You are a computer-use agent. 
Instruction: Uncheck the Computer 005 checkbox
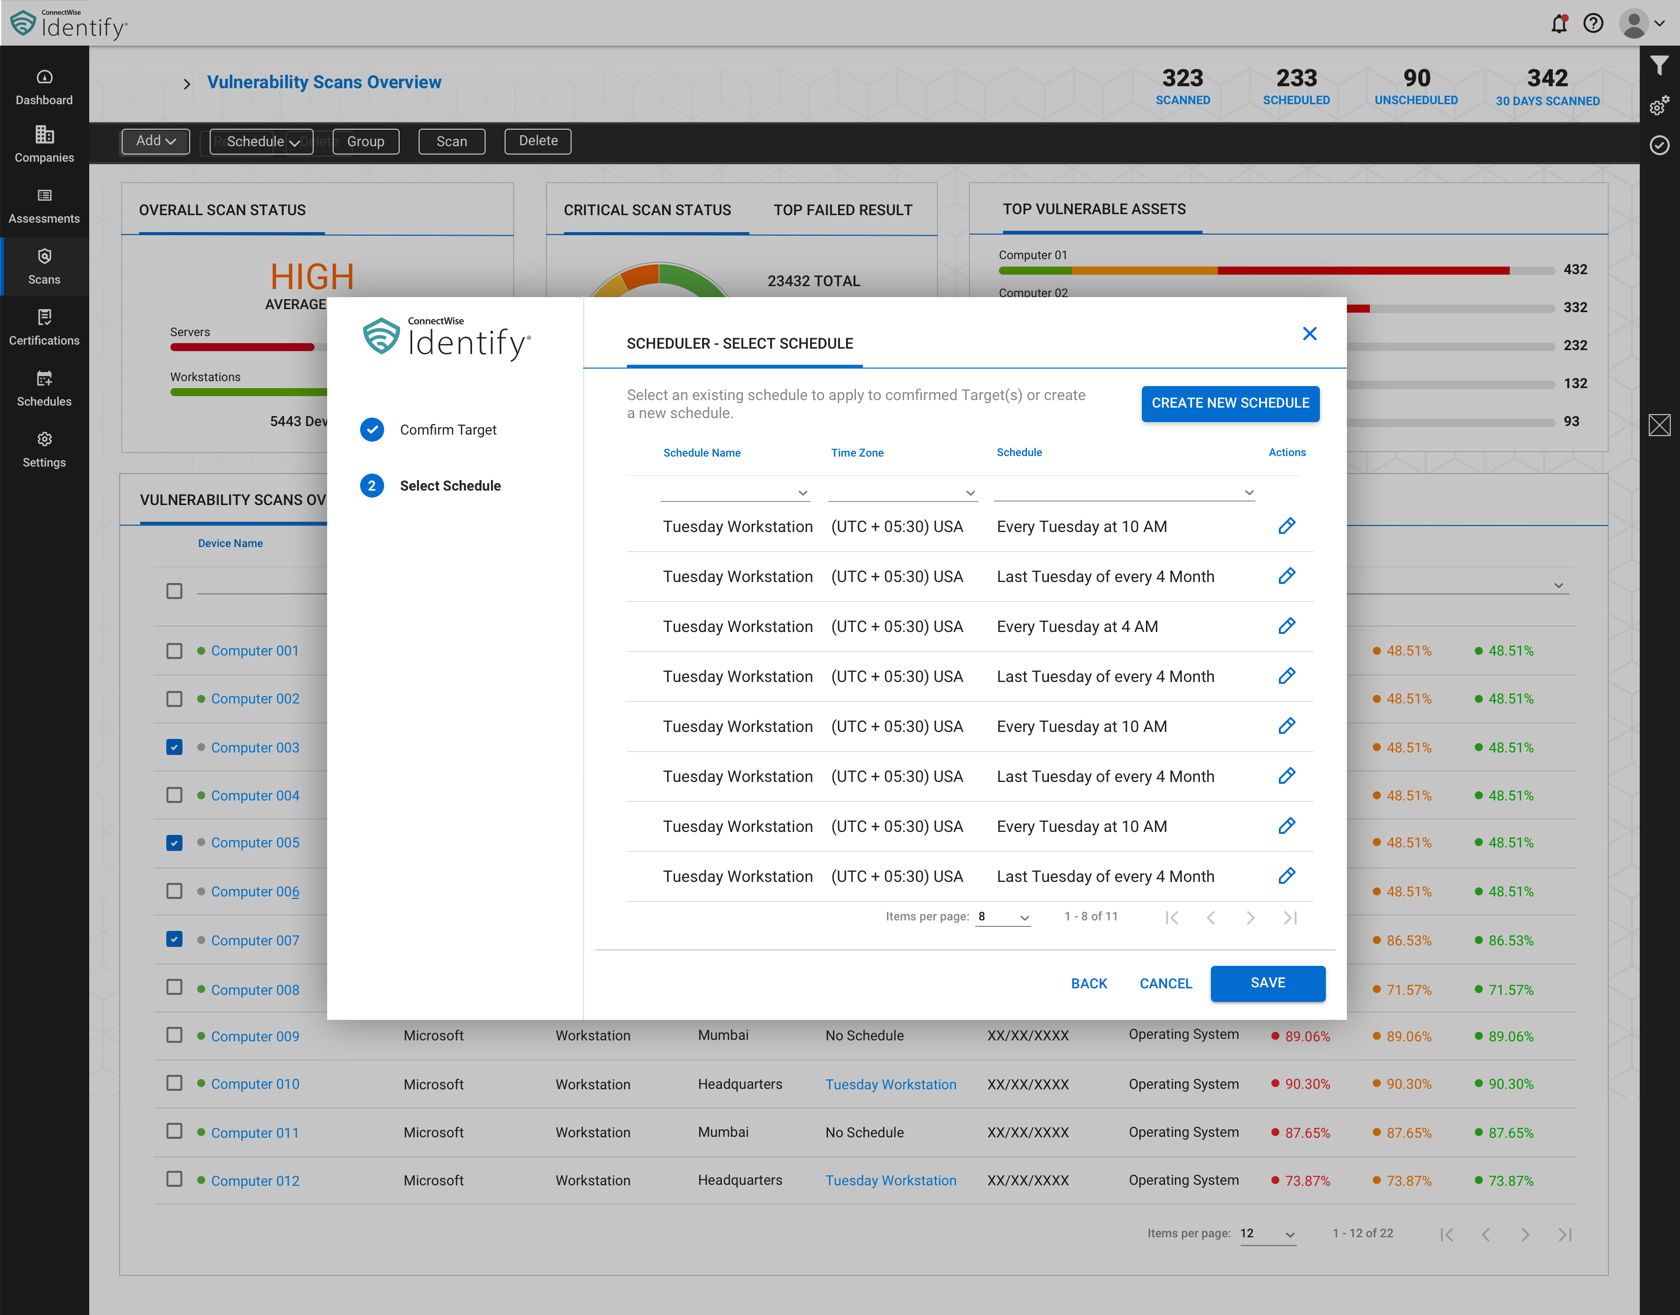coord(174,843)
